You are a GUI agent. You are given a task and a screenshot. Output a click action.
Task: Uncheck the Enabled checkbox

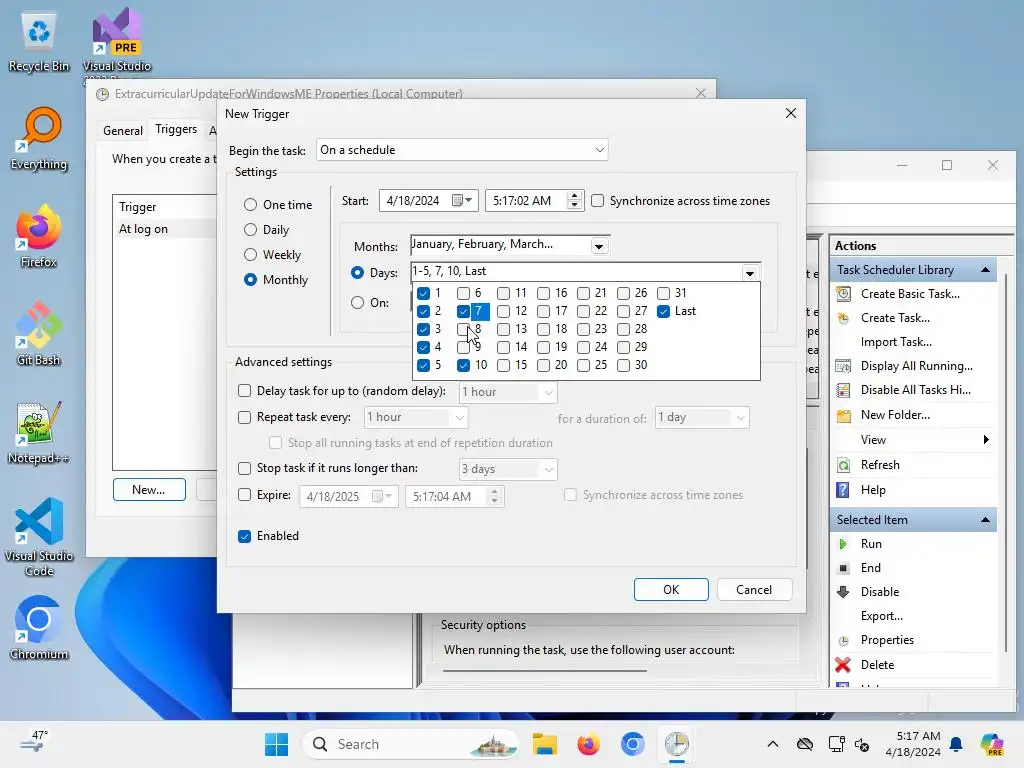point(244,536)
